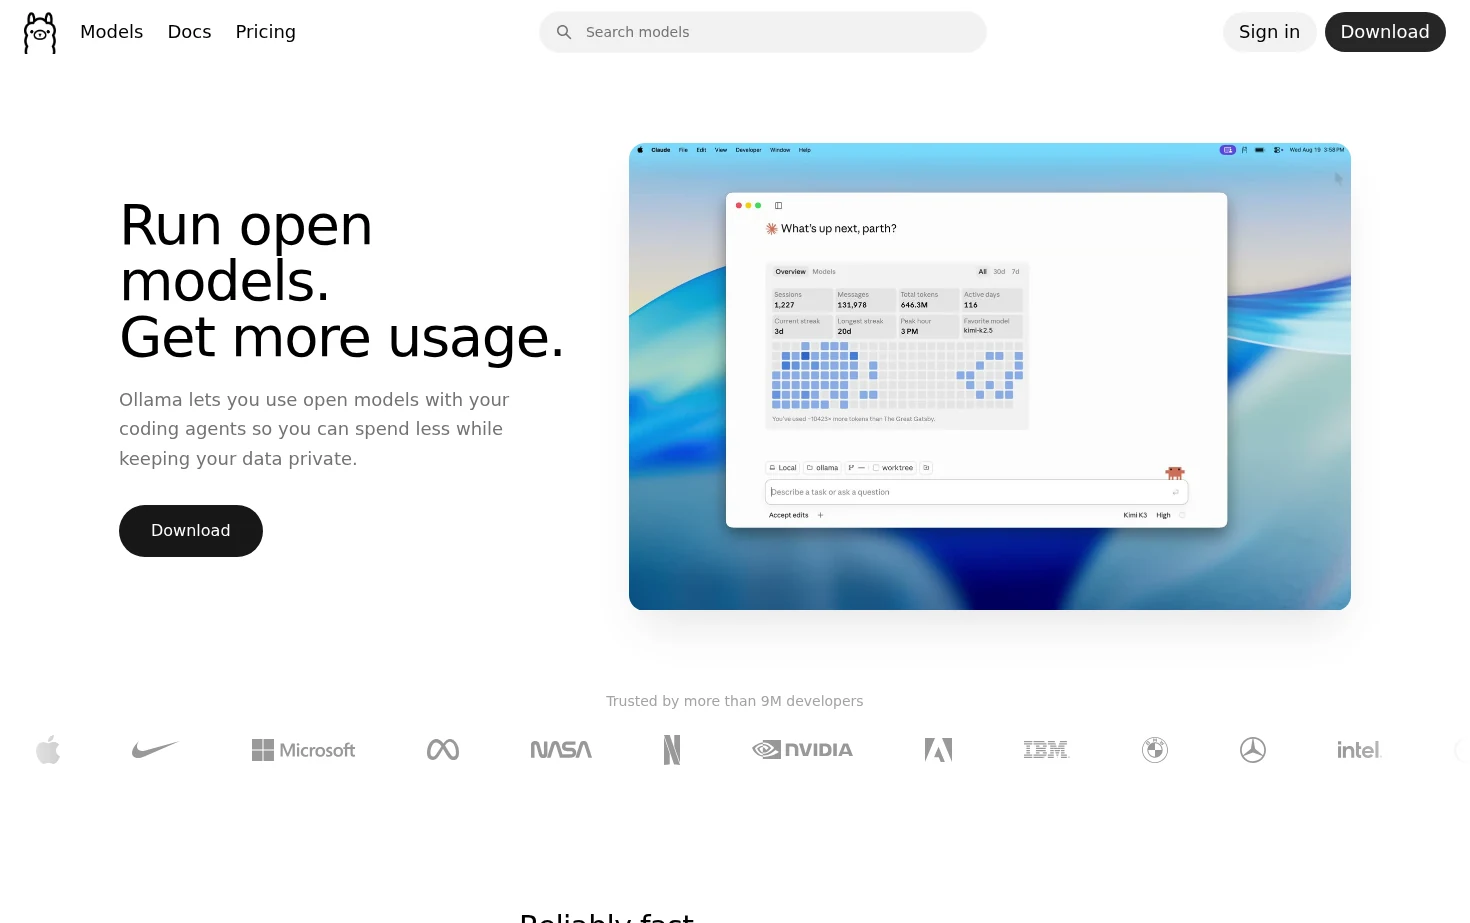
Task: Click the Ollama llama logo
Action: pyautogui.click(x=40, y=32)
